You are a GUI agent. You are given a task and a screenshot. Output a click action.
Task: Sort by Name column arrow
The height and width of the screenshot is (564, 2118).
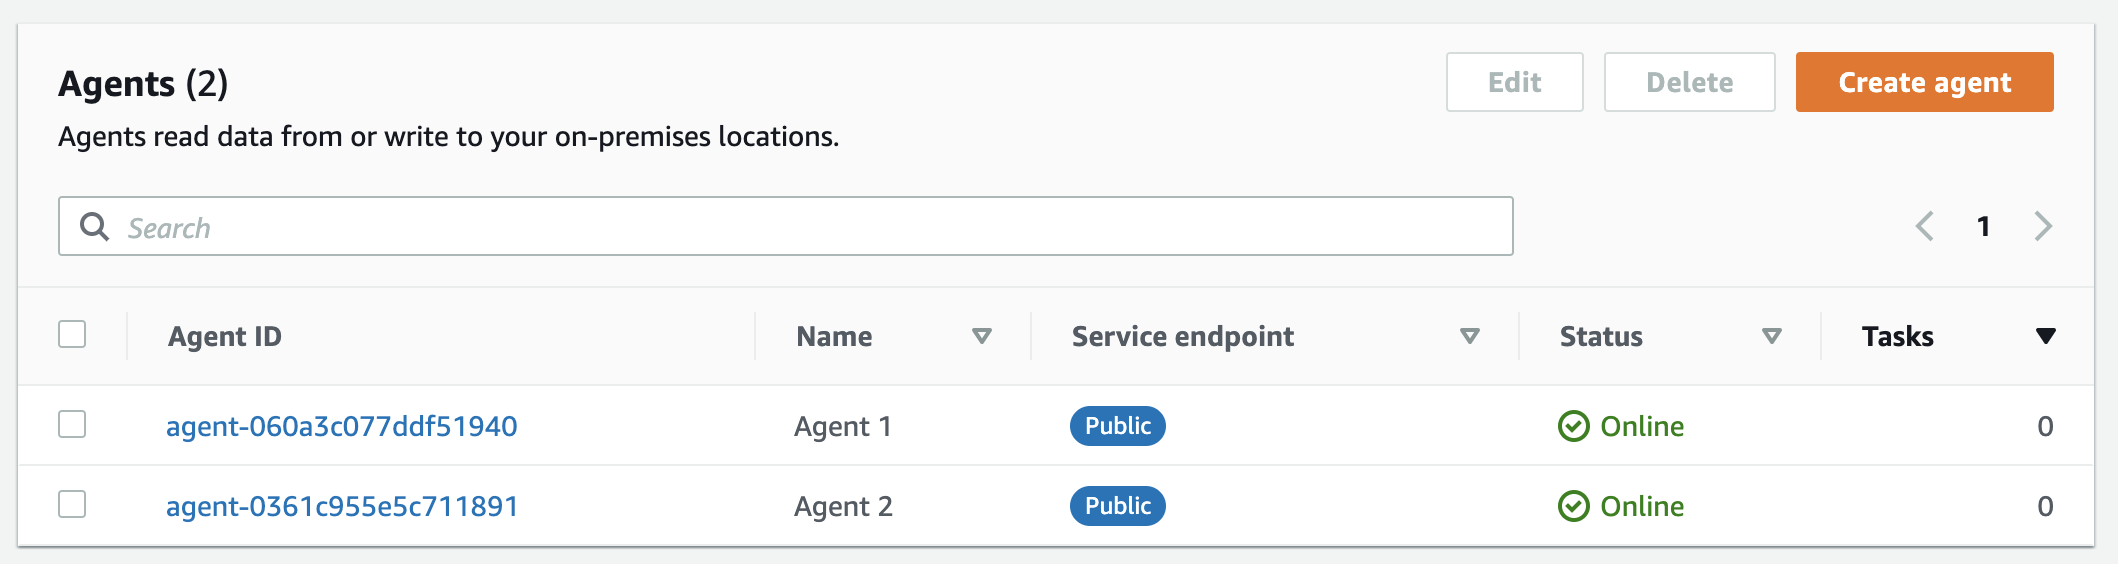(982, 336)
